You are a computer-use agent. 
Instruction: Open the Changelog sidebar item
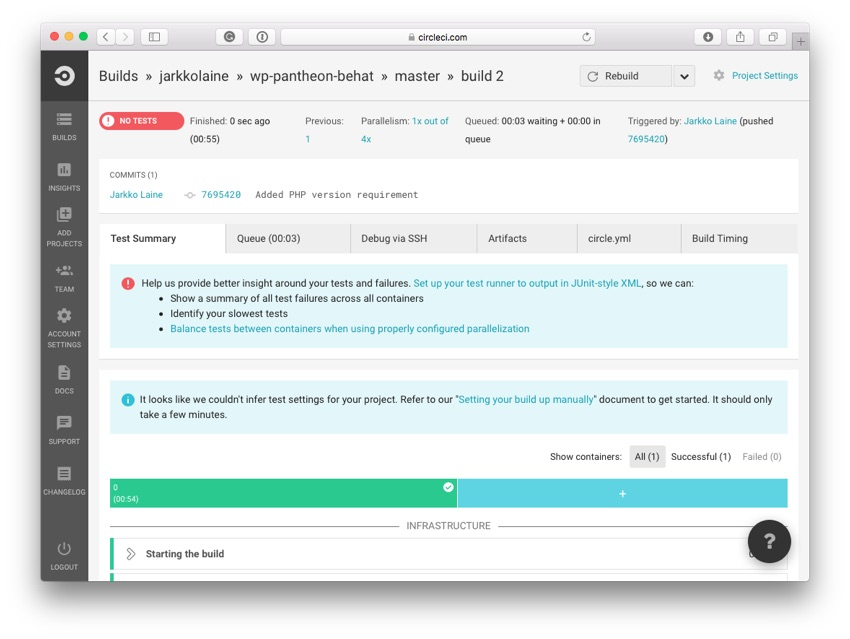(x=64, y=481)
